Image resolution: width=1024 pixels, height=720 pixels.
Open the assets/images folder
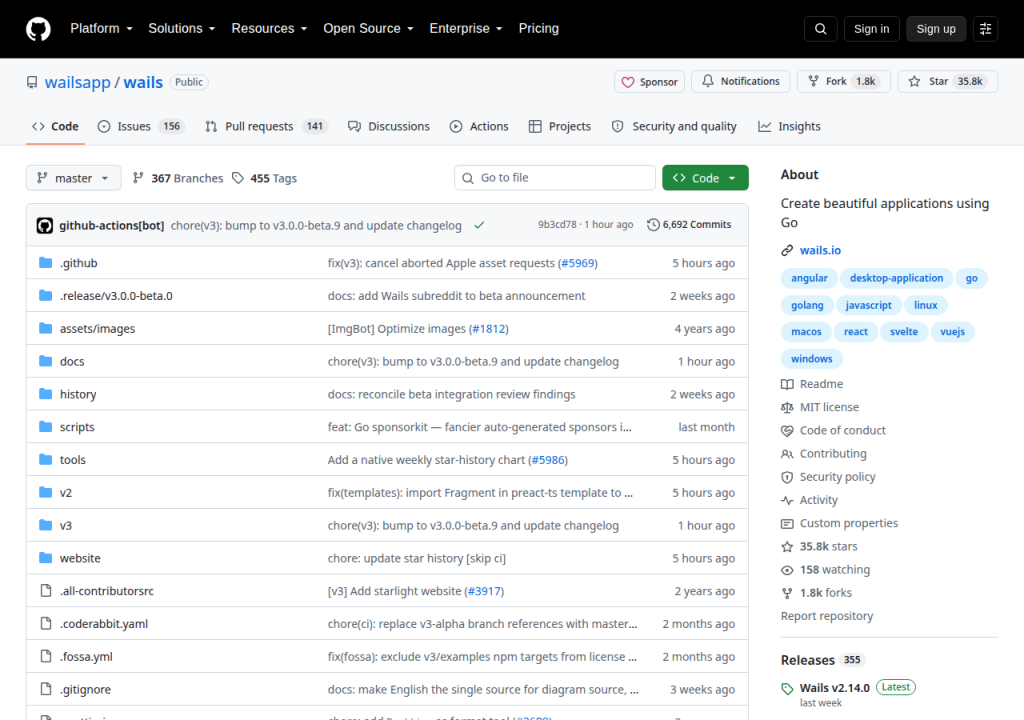tap(97, 329)
